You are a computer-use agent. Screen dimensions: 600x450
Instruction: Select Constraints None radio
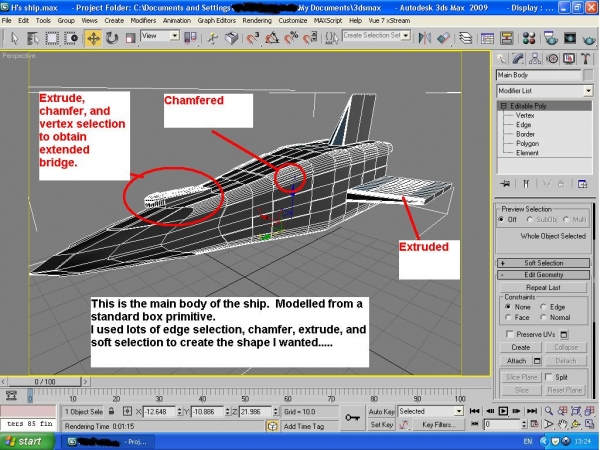(508, 307)
